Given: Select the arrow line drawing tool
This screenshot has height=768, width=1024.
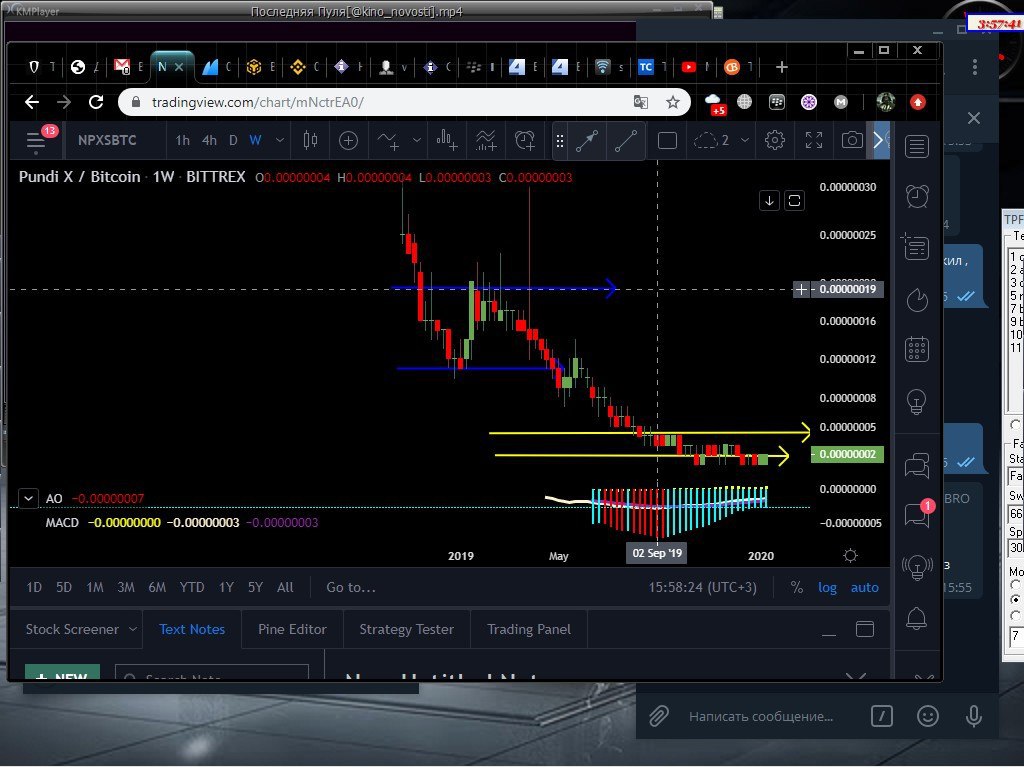Looking at the screenshot, I should coord(586,140).
